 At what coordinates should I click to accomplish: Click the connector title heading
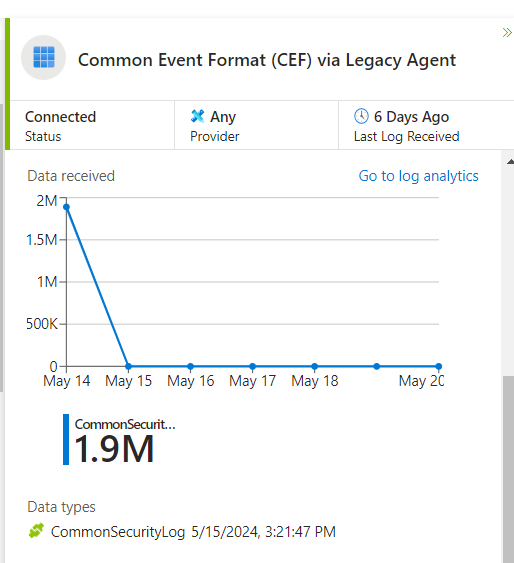click(267, 60)
